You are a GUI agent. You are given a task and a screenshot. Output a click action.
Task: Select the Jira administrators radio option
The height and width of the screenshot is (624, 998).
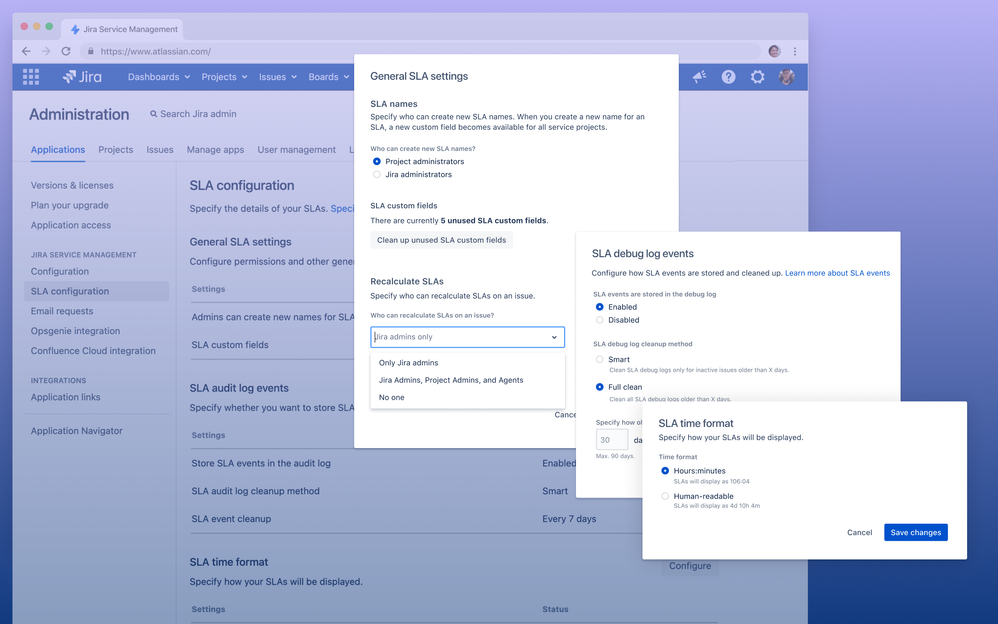(x=377, y=174)
